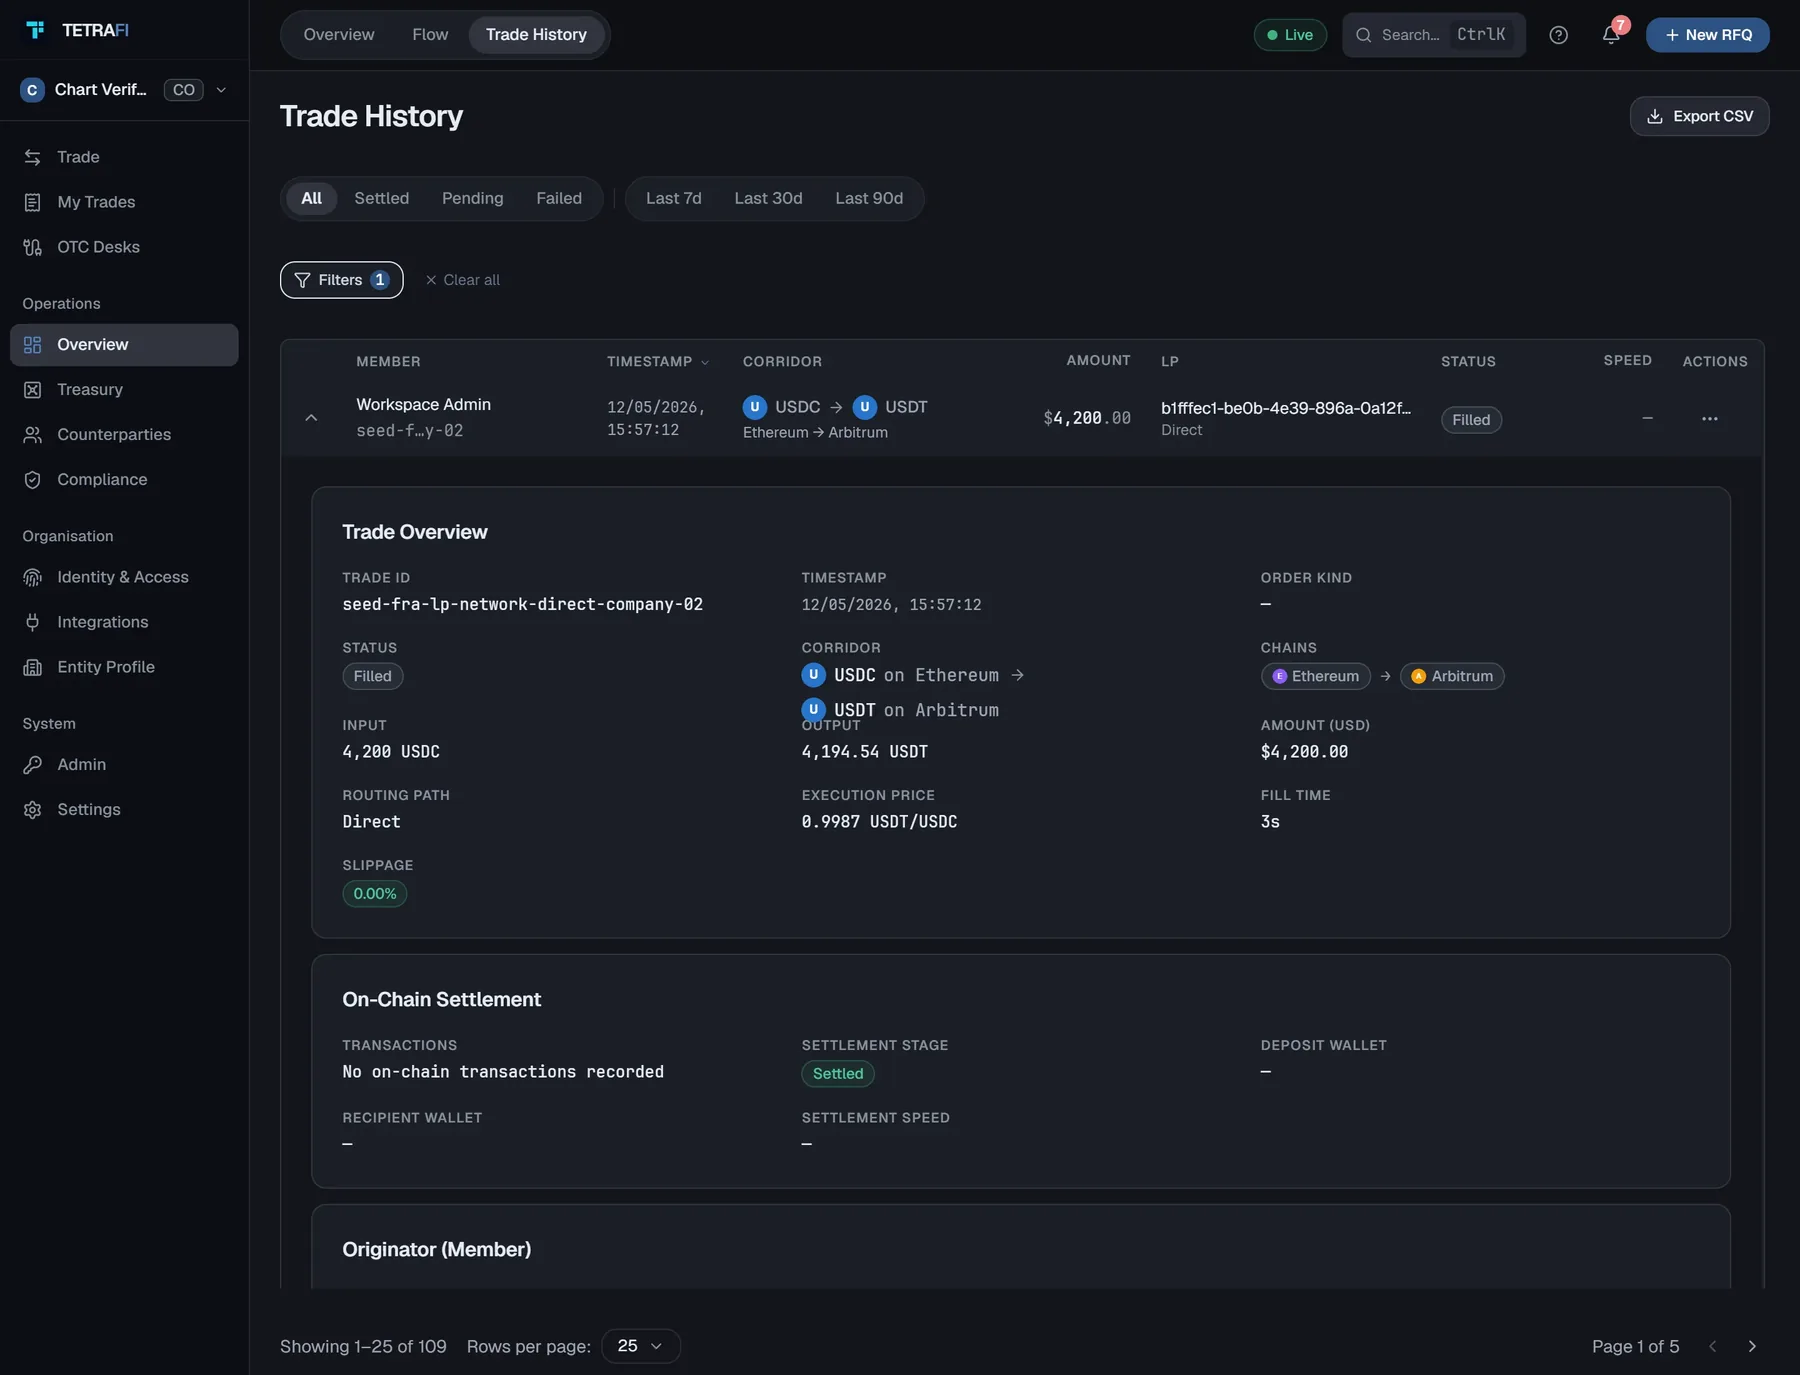The height and width of the screenshot is (1375, 1800).
Task: Click the Entity Profile building icon
Action: click(x=33, y=667)
